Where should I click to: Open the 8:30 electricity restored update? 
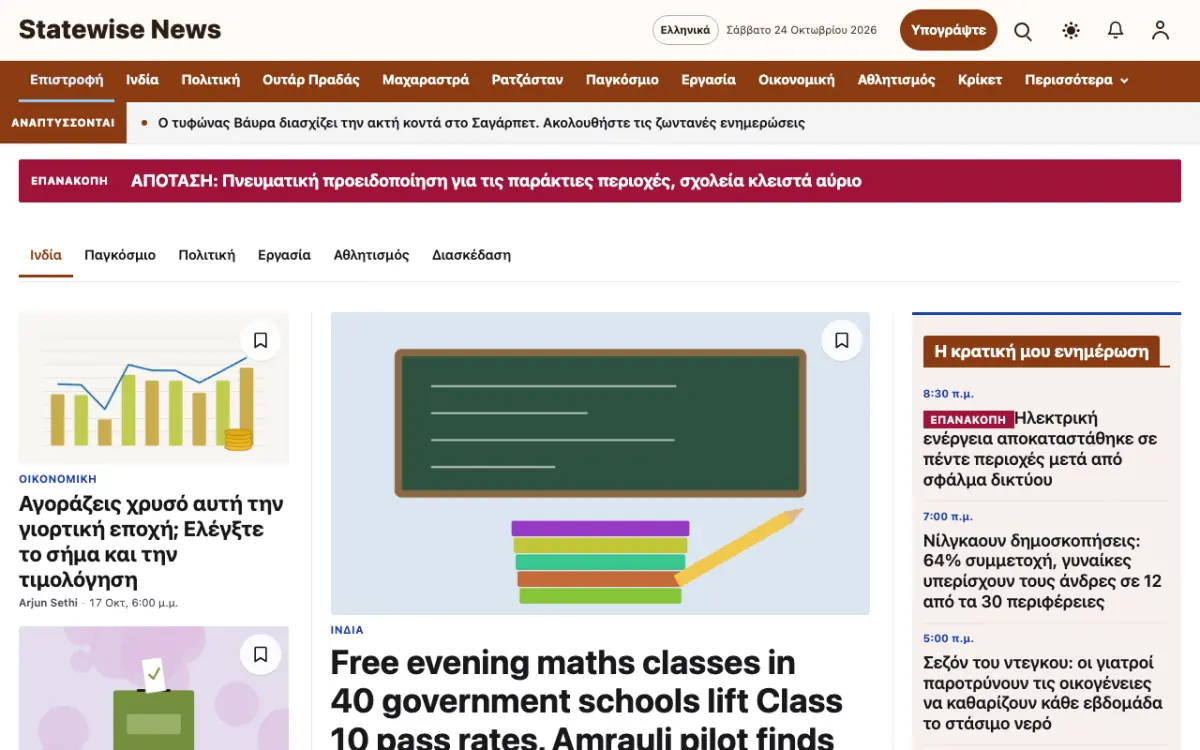click(1040, 449)
